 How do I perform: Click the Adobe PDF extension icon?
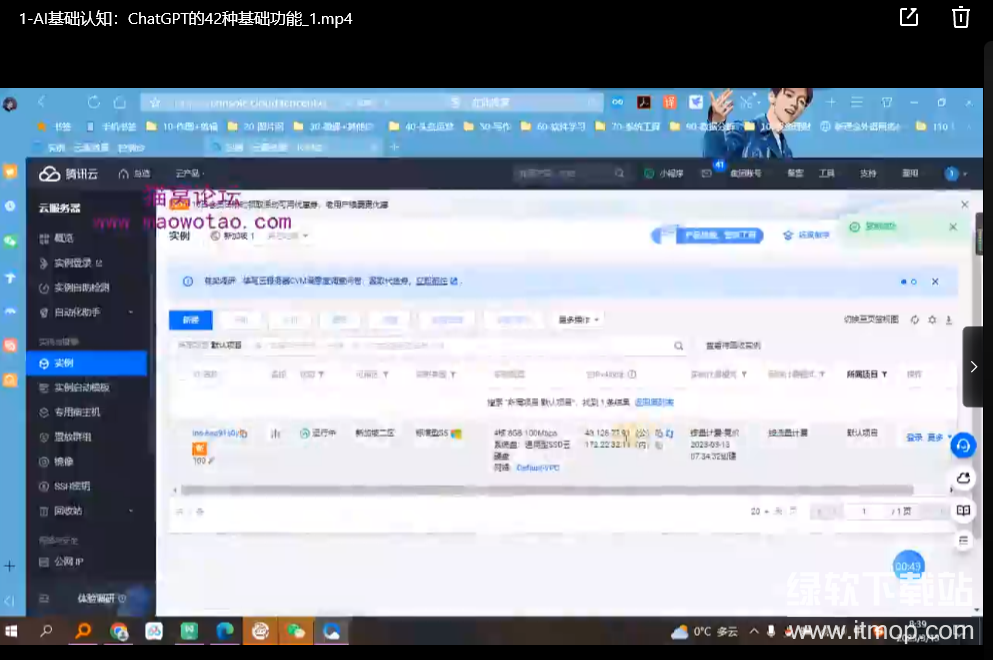click(644, 102)
